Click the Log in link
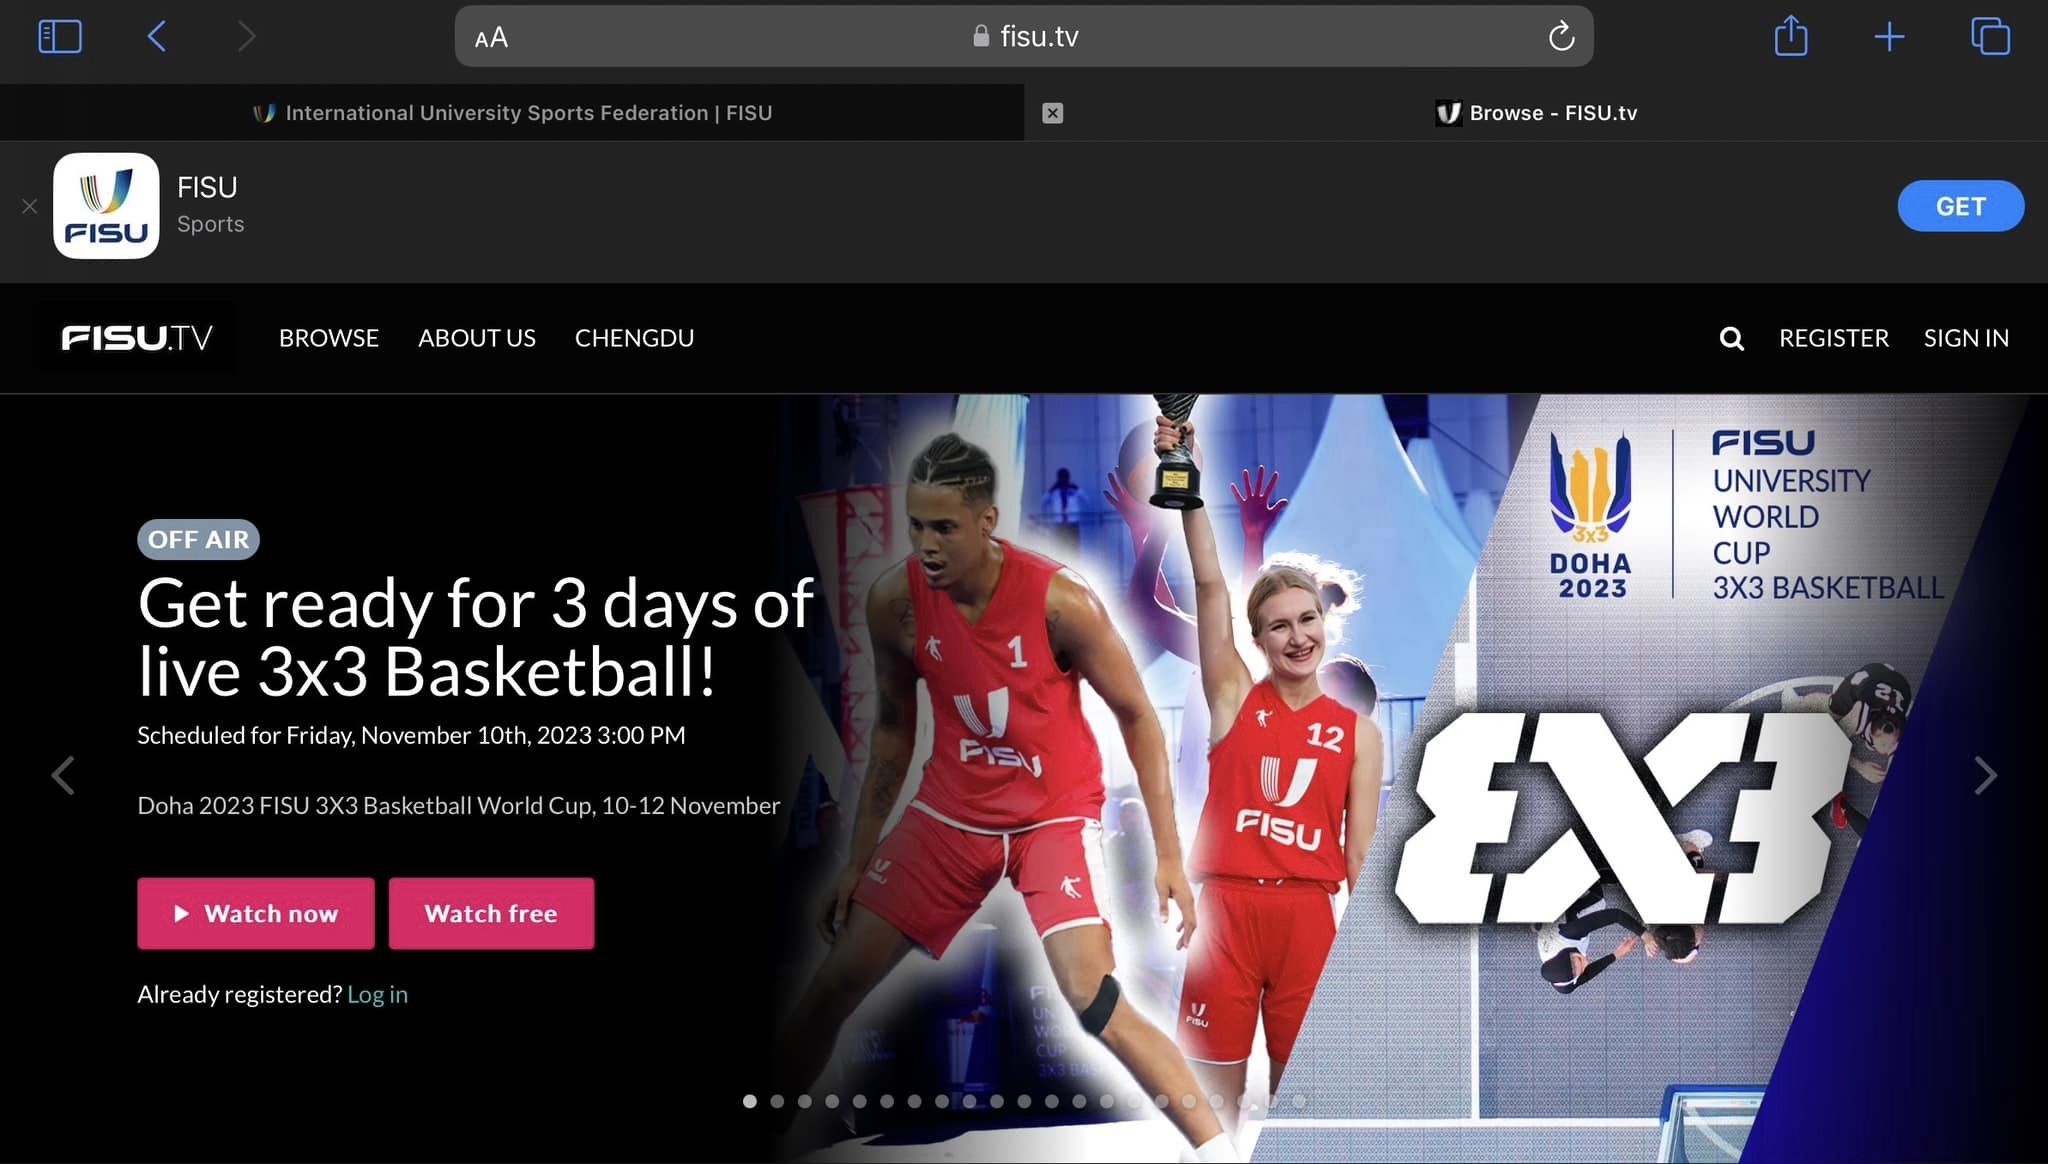 [377, 994]
